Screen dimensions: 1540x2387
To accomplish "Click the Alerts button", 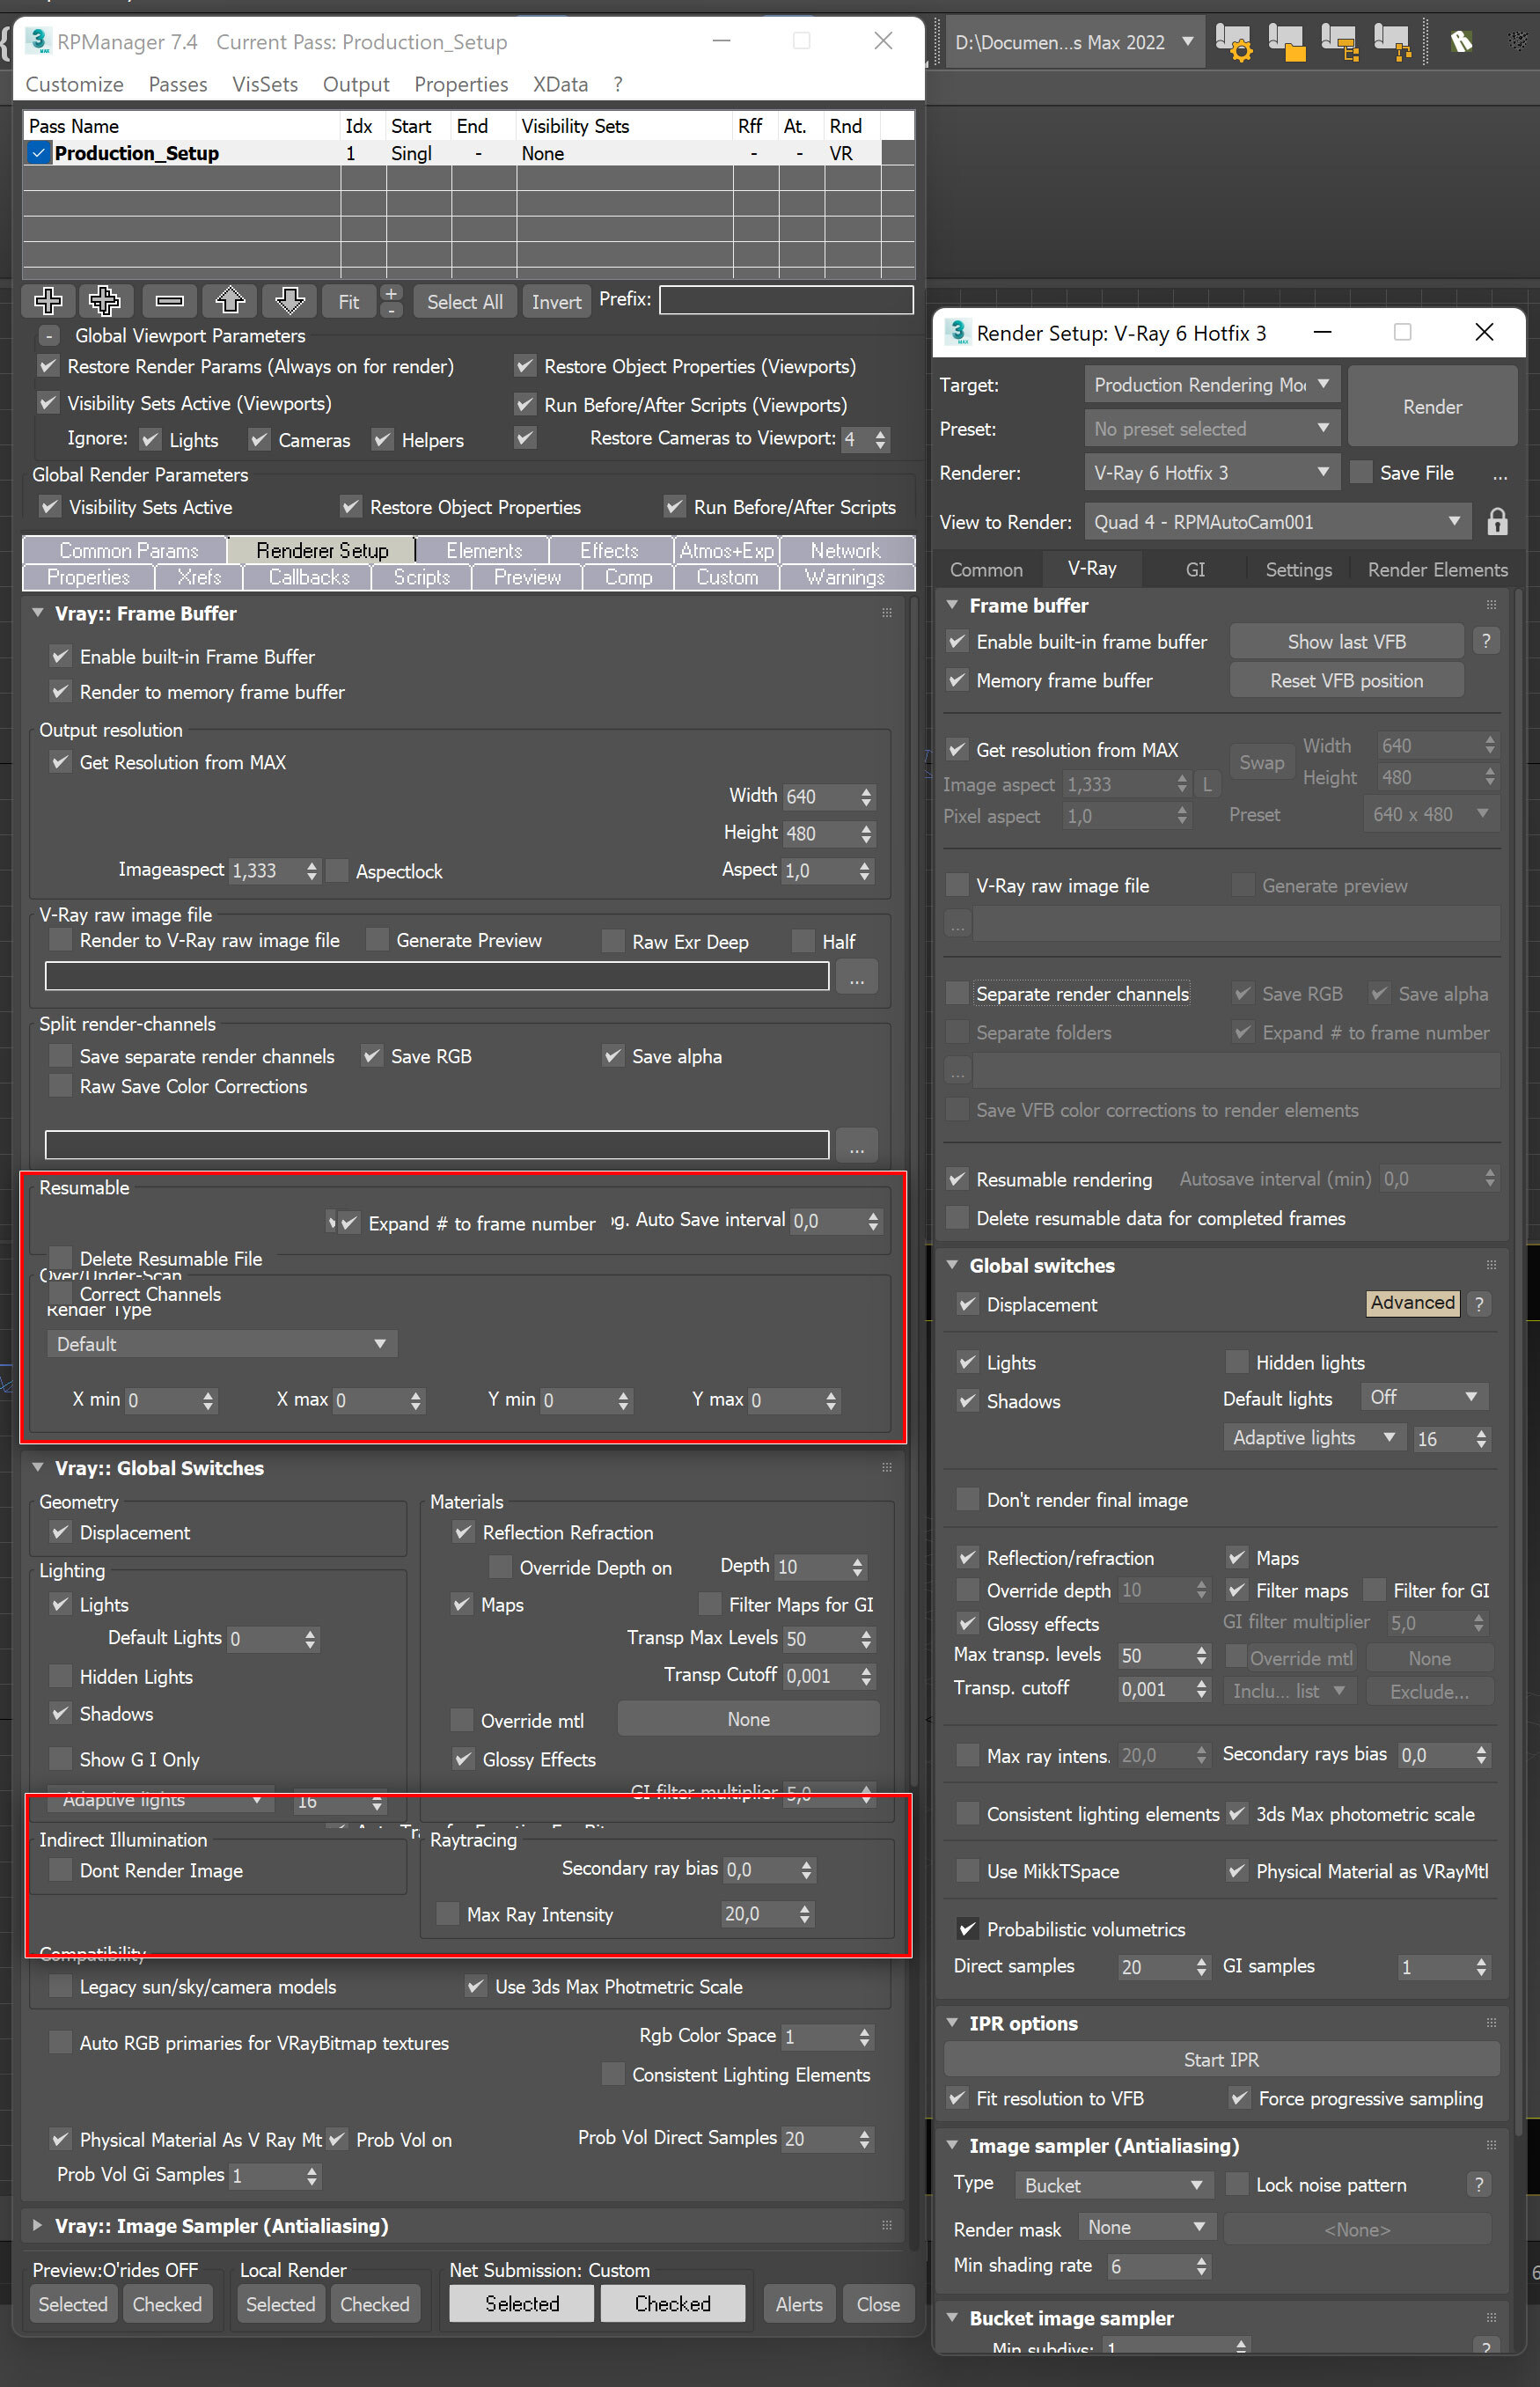I will click(x=800, y=2303).
